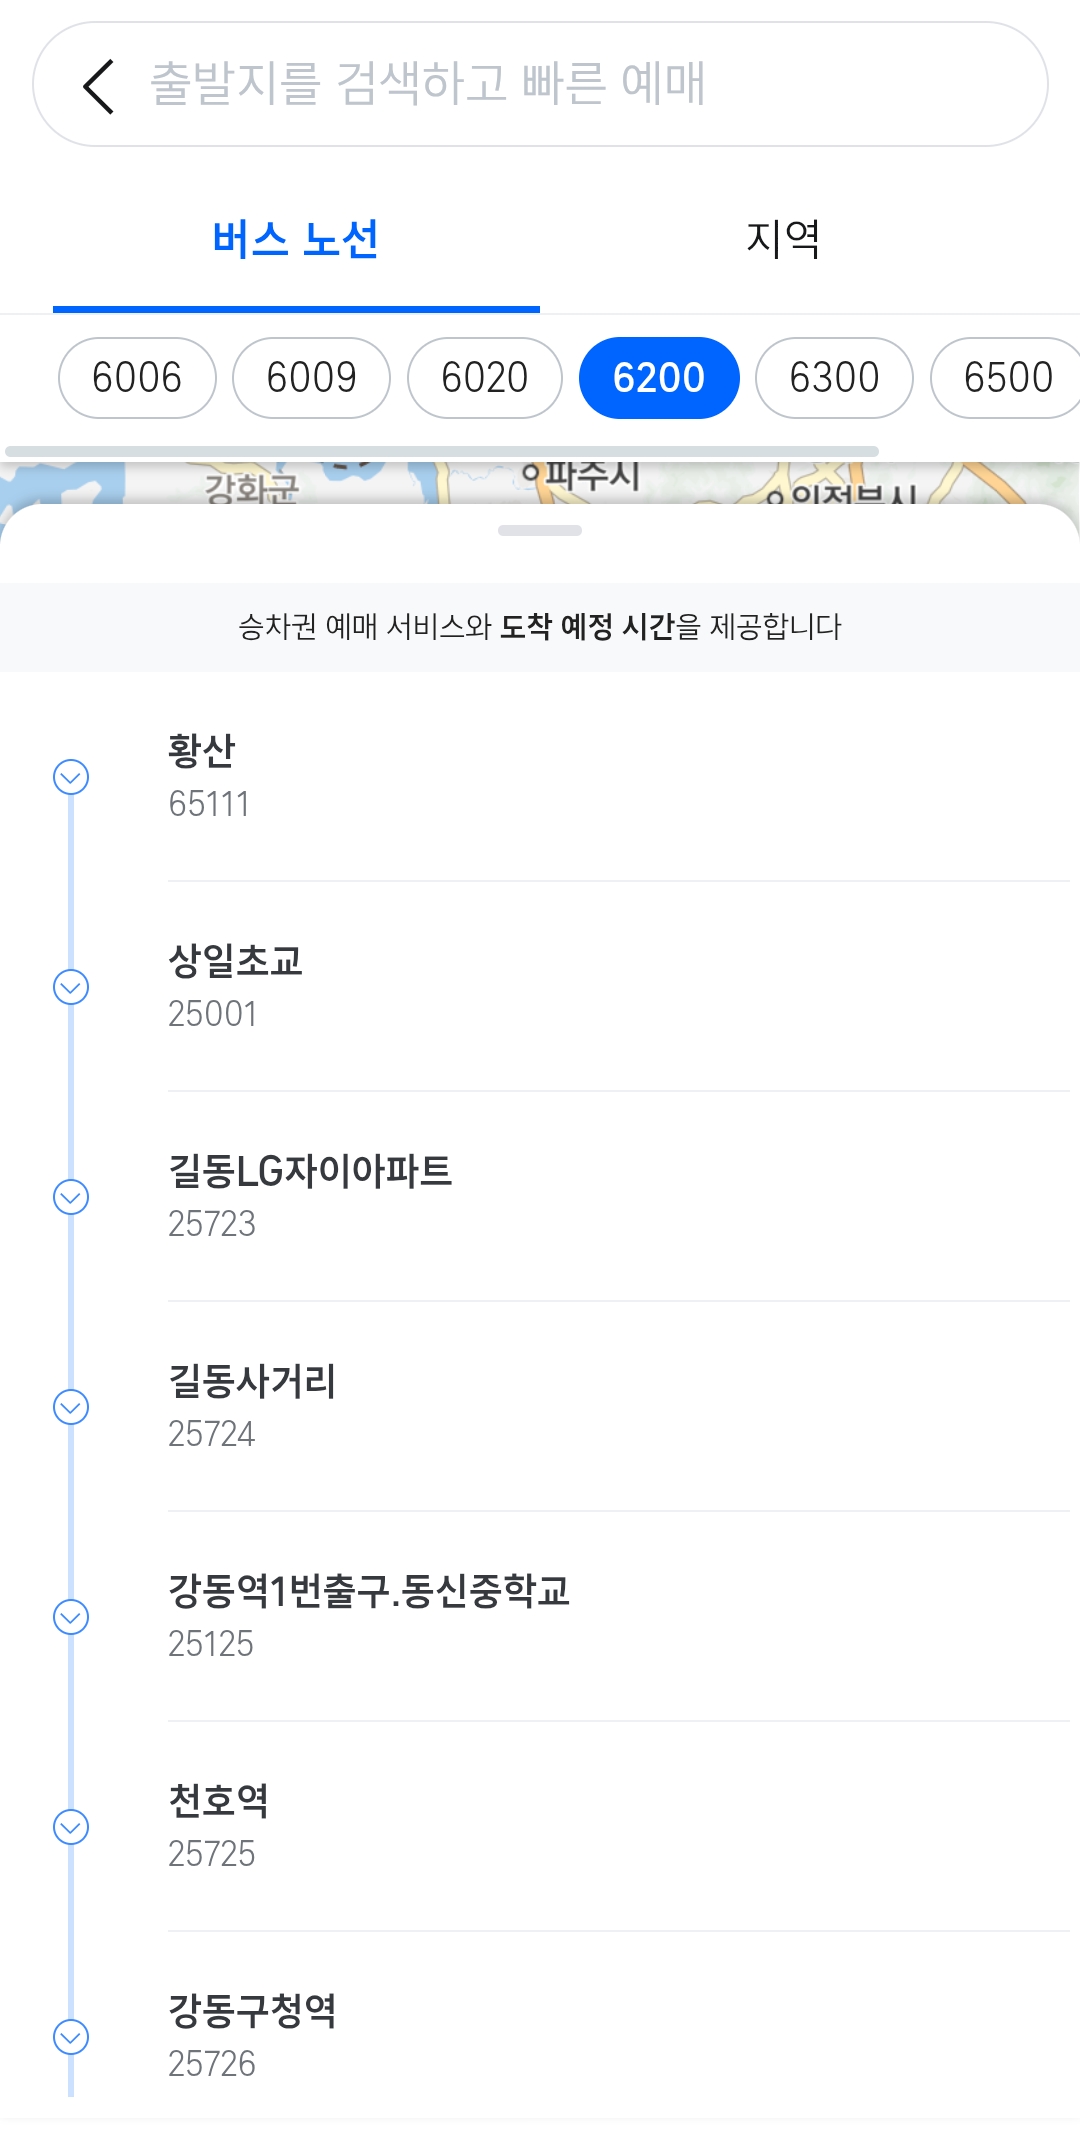Expand the 황산 stop chevron
Image resolution: width=1080 pixels, height=2129 pixels.
tap(71, 777)
